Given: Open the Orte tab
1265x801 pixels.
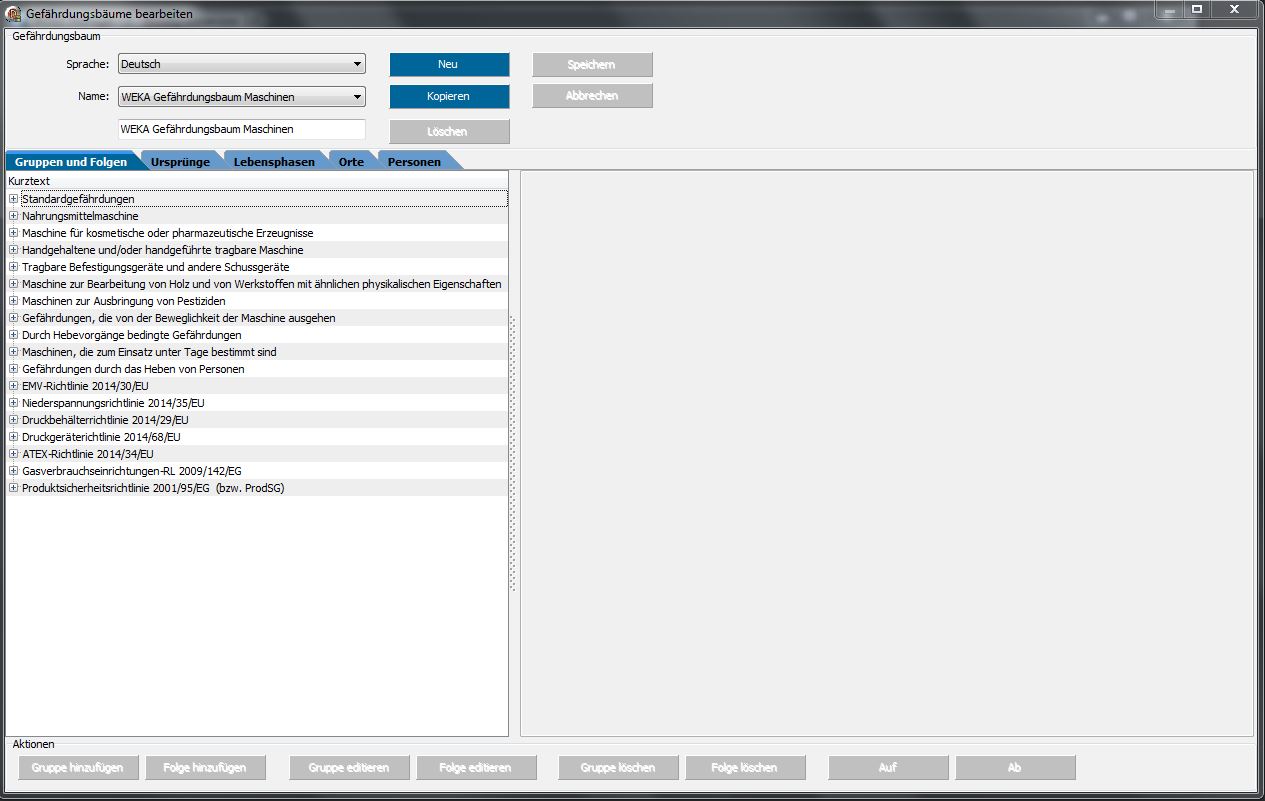Looking at the screenshot, I should pos(351,161).
